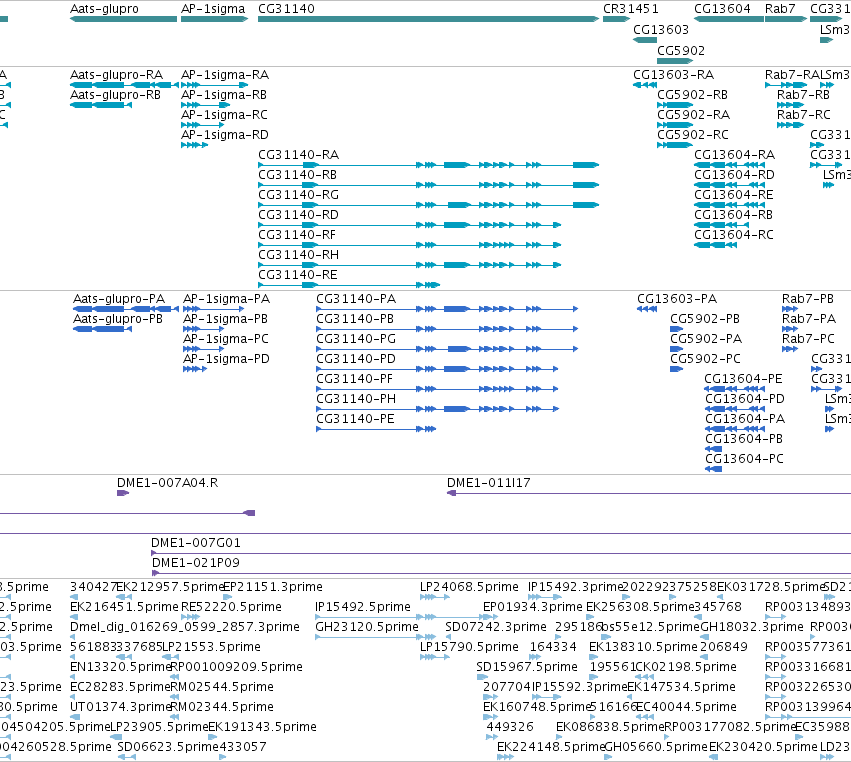Select transcript label CG31140-RH
This screenshot has height=762, width=851.
coord(299,255)
